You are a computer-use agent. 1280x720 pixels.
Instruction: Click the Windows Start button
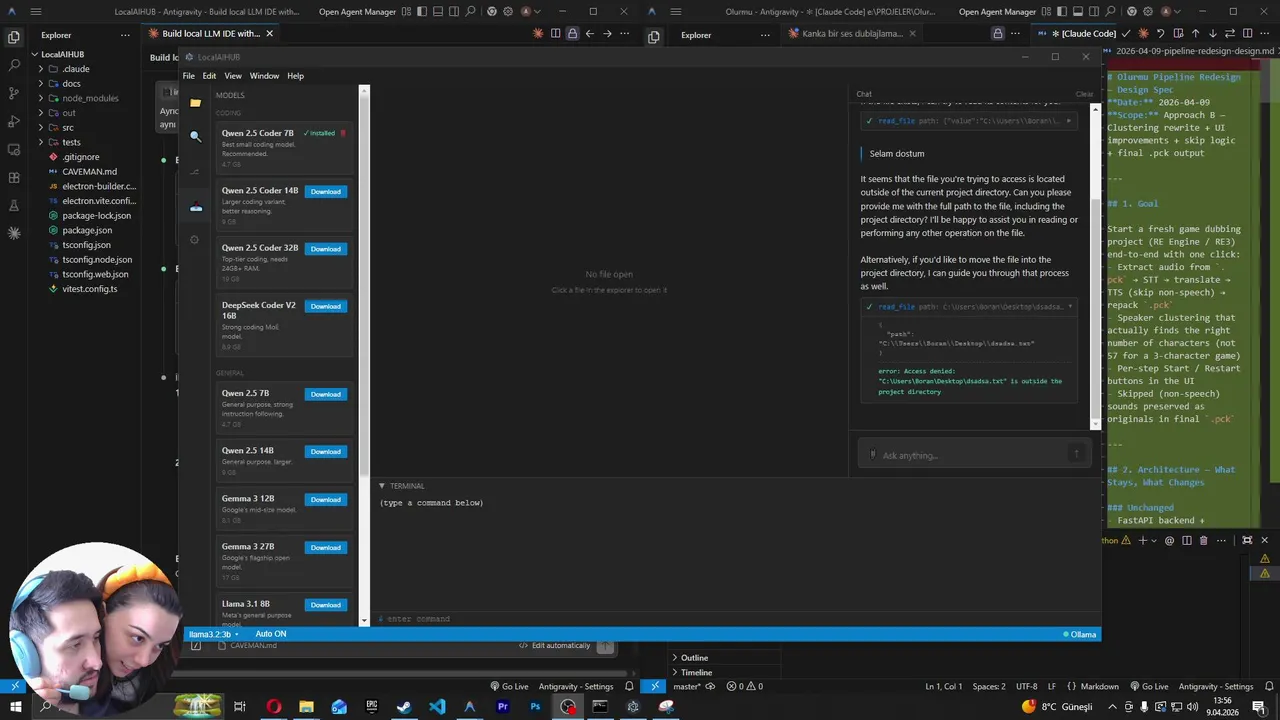[x=14, y=707]
